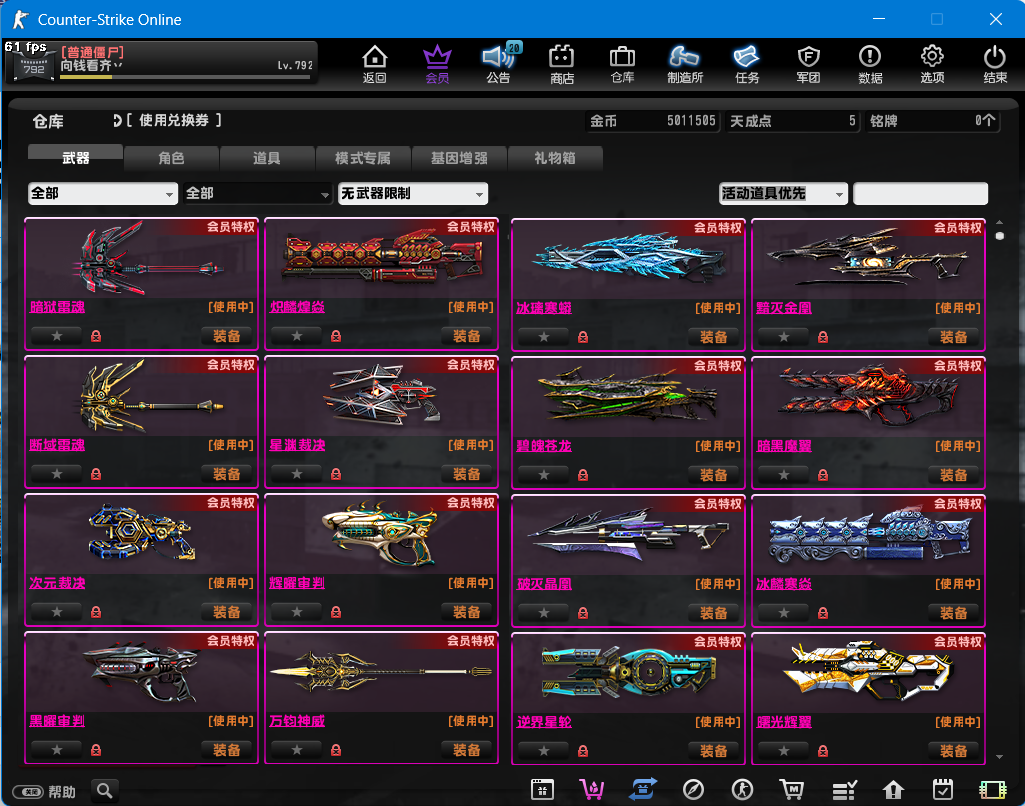Click 装备 for 暗黑魔翼
The width and height of the screenshot is (1025, 806).
[953, 475]
